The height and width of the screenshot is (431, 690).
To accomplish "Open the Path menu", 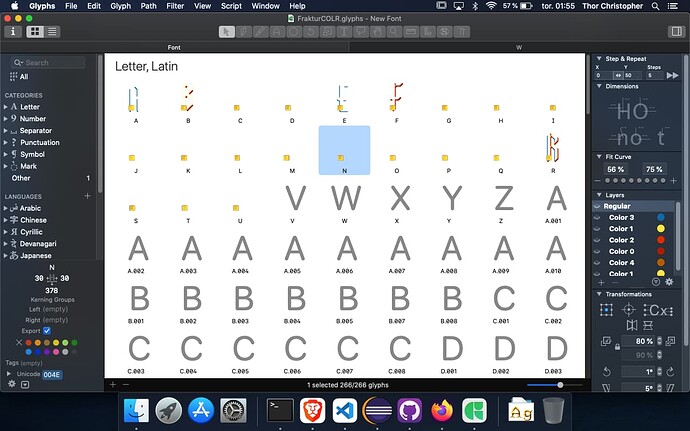I will coord(148,6).
